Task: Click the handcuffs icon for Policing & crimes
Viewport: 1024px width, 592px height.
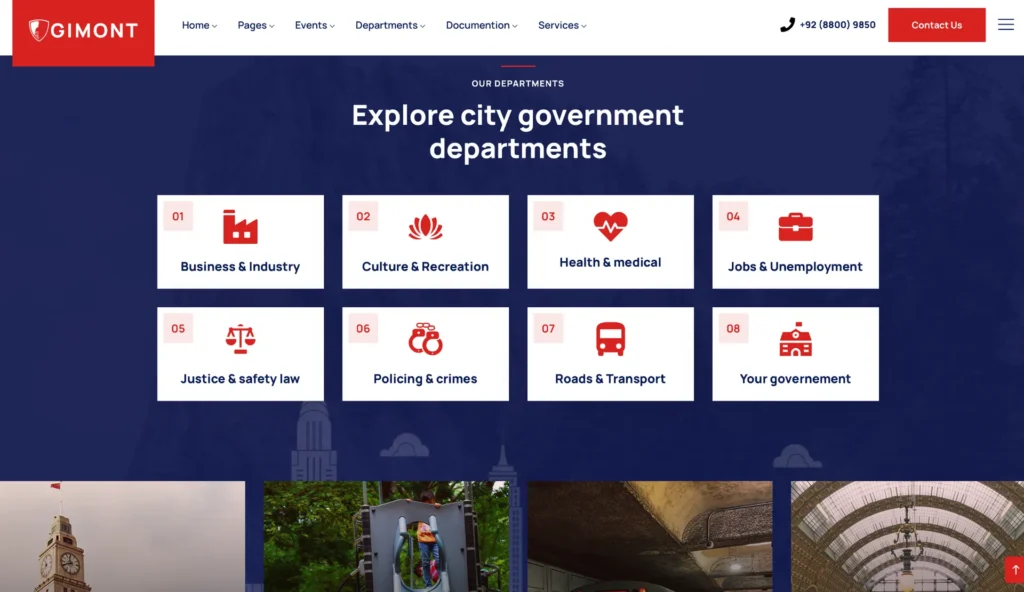Action: point(425,339)
